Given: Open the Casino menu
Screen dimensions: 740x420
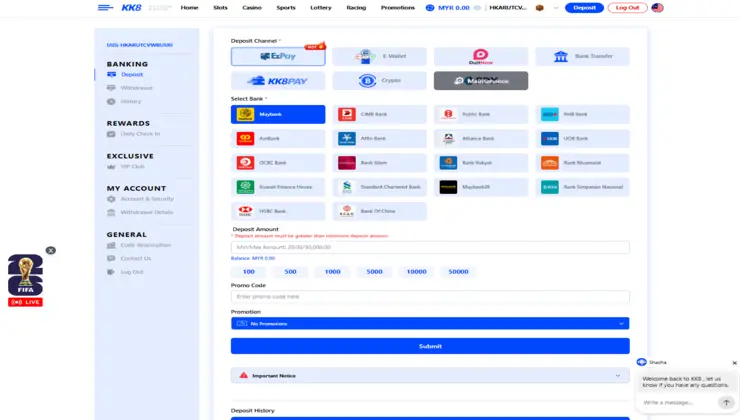Looking at the screenshot, I should 252,8.
